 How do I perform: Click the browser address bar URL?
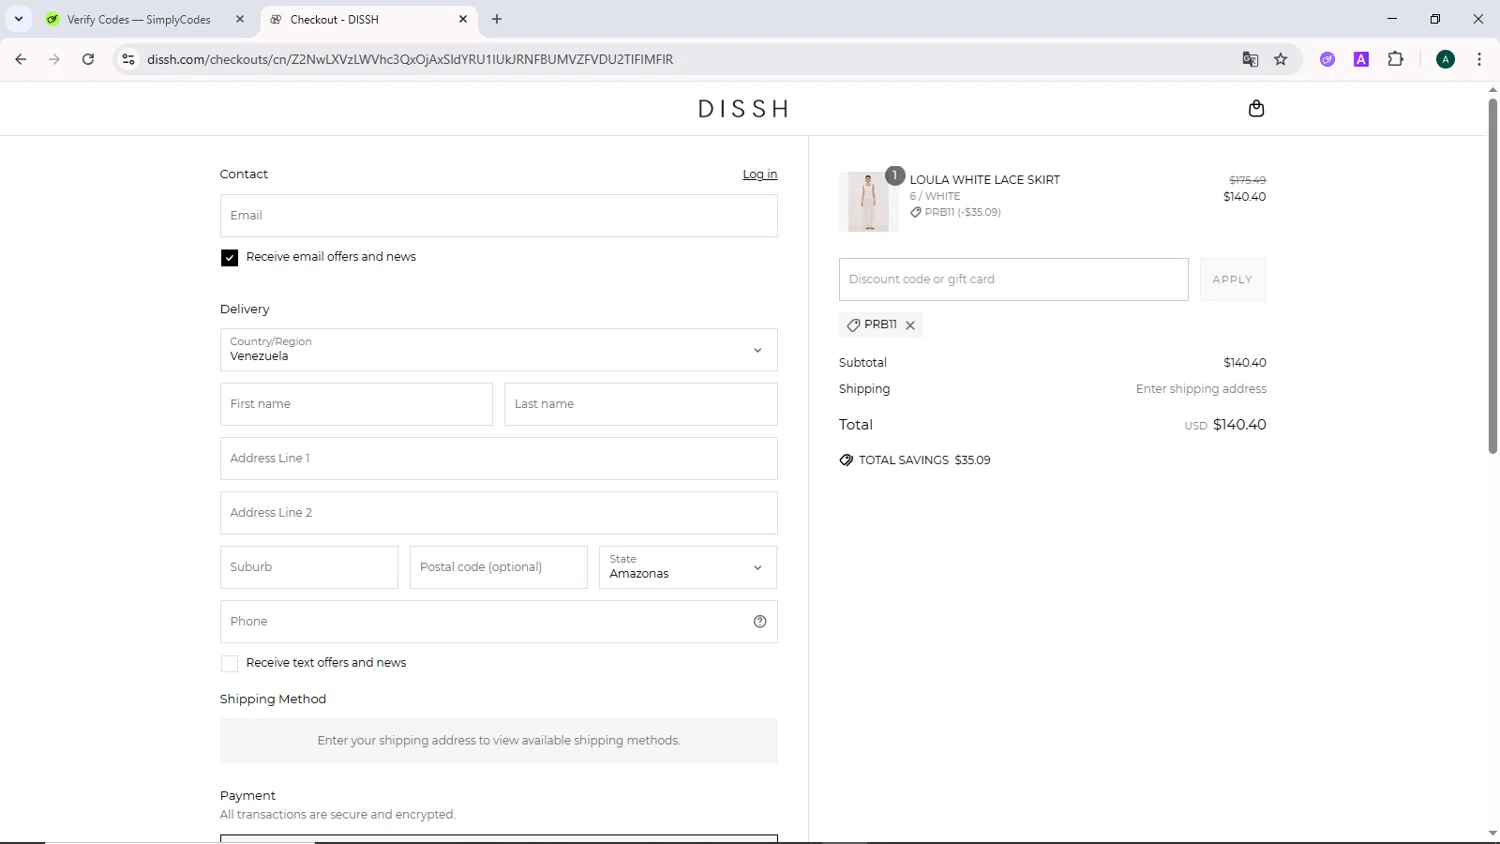point(410,59)
